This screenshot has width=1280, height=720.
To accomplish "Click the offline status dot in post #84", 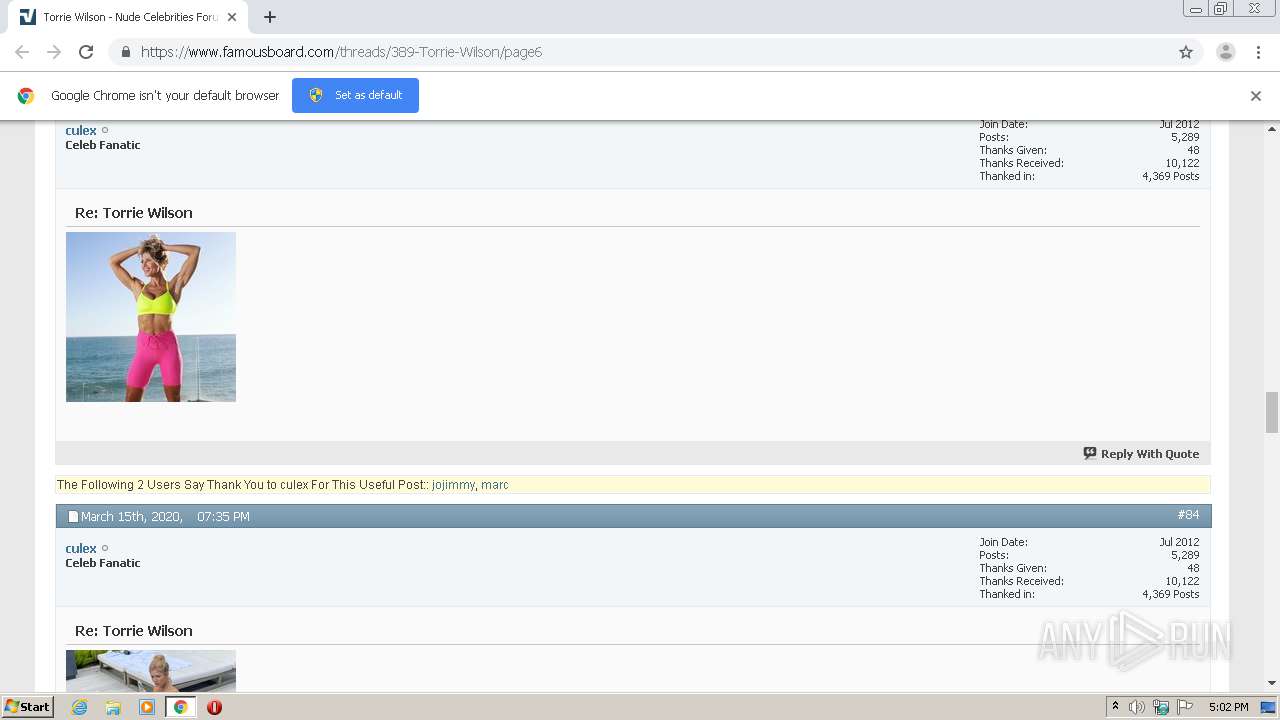I will (105, 548).
